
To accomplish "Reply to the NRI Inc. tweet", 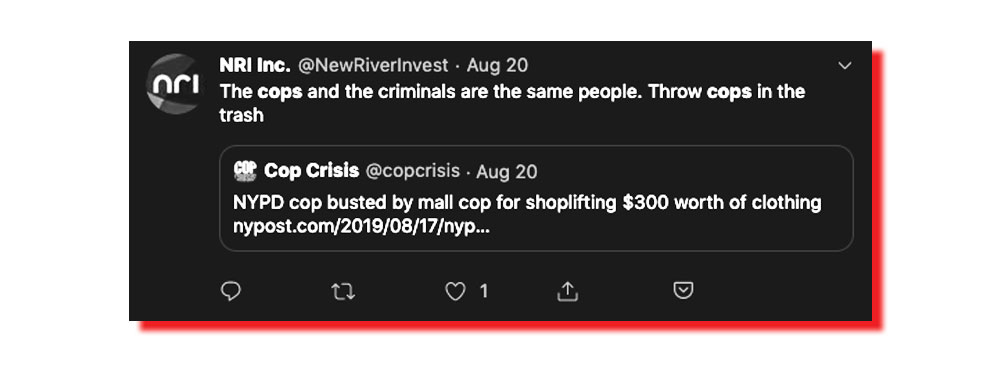I will 230,291.
